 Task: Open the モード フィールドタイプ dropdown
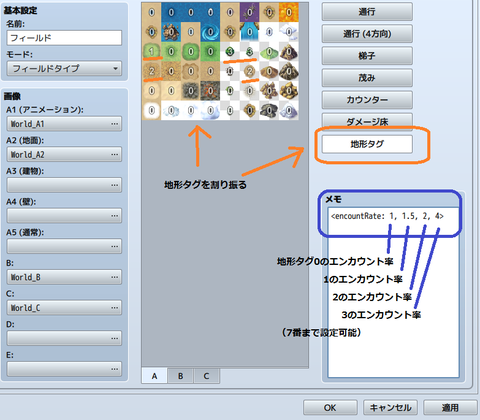click(x=64, y=69)
